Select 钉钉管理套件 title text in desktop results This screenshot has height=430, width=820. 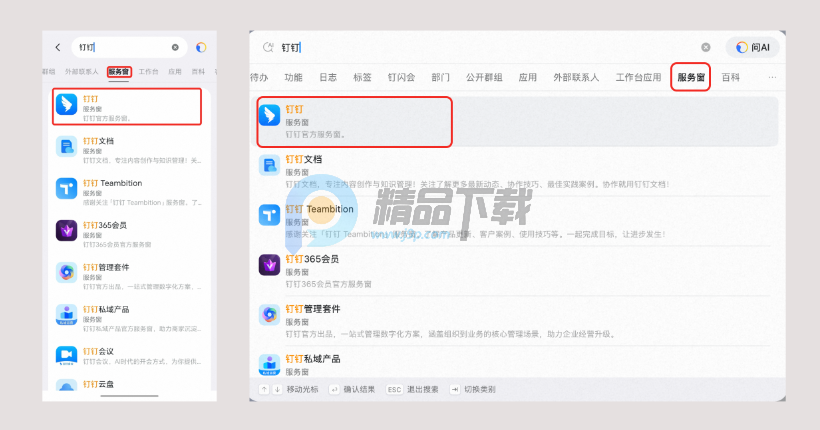pyautogui.click(x=313, y=309)
